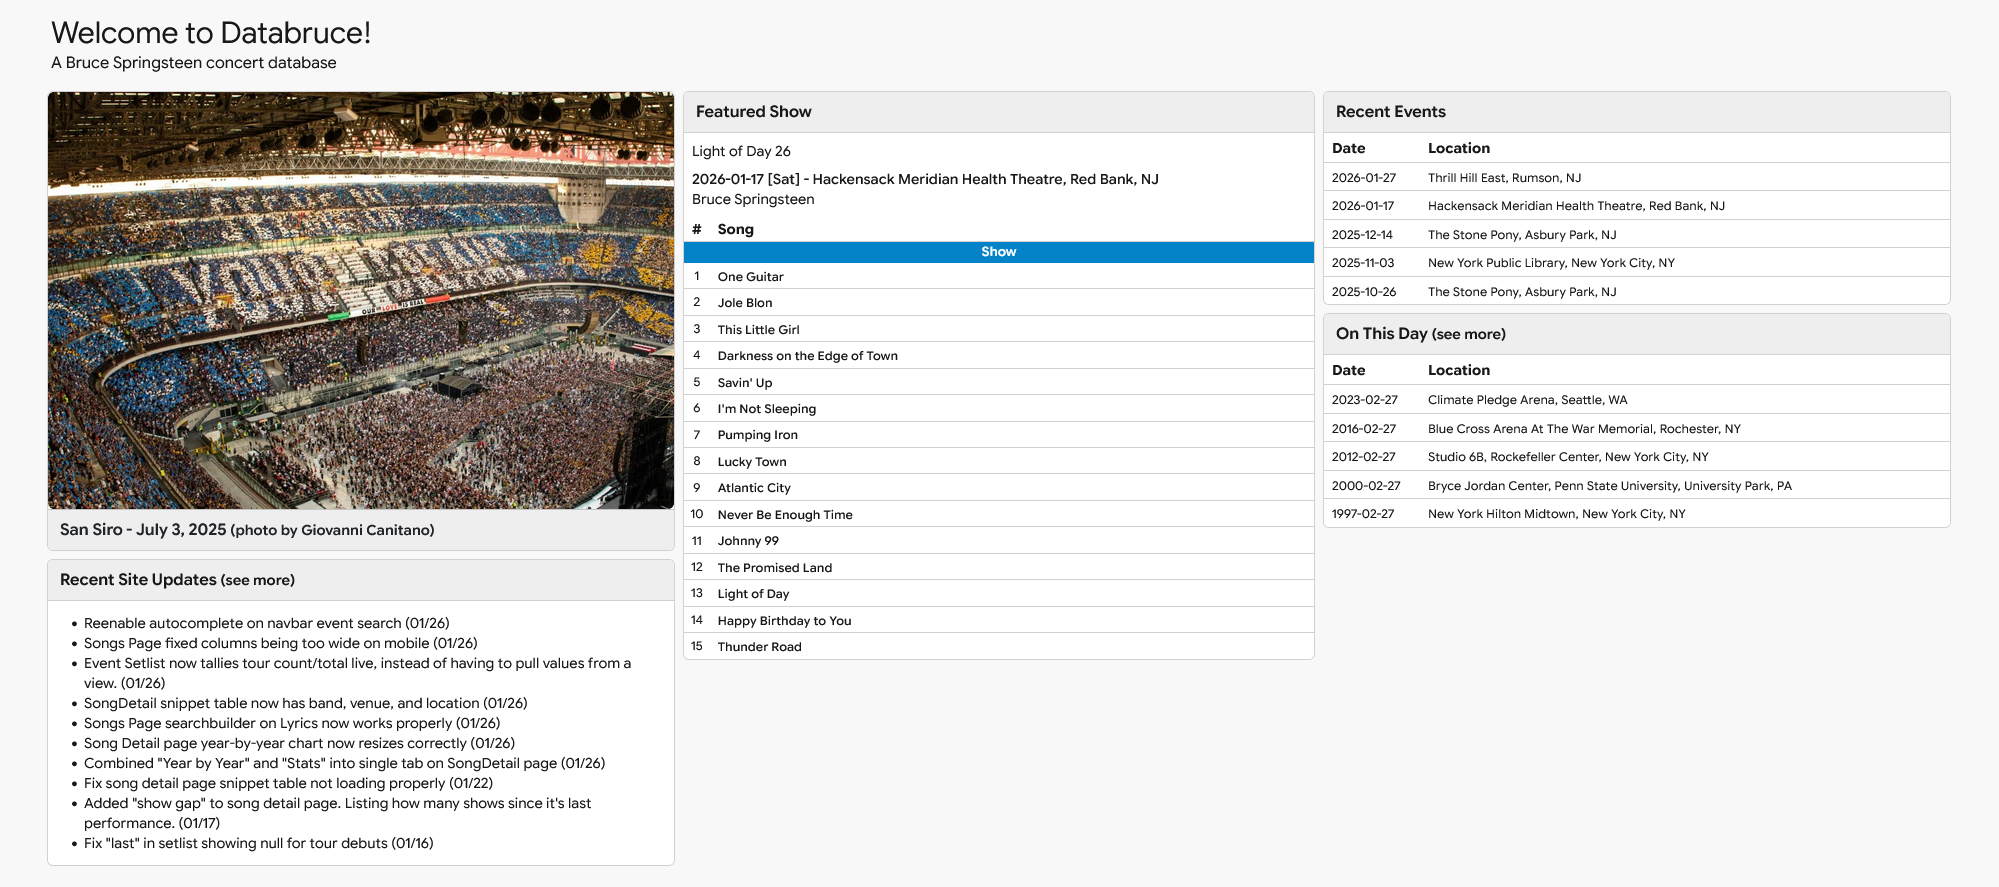The height and width of the screenshot is (887, 1999).
Task: Click the blue Show set header bar
Action: [998, 252]
